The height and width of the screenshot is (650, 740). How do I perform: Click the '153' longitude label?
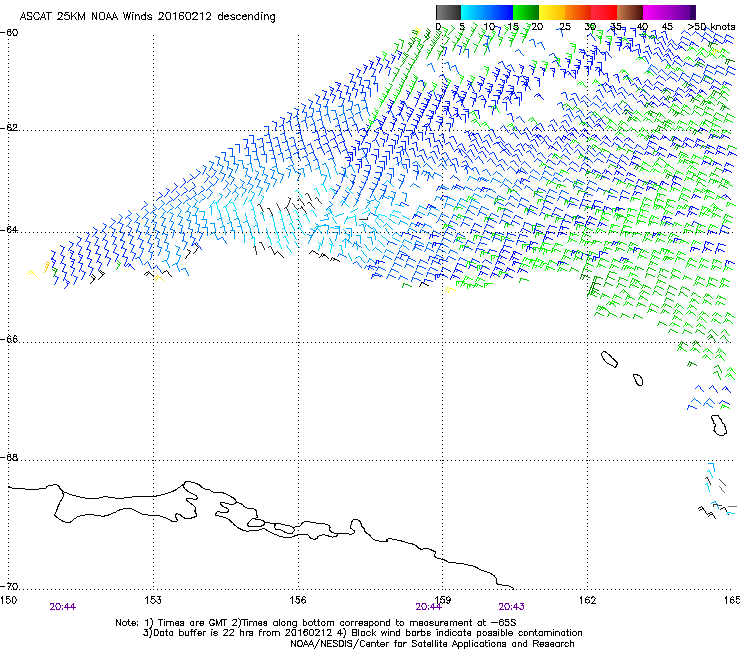153,600
